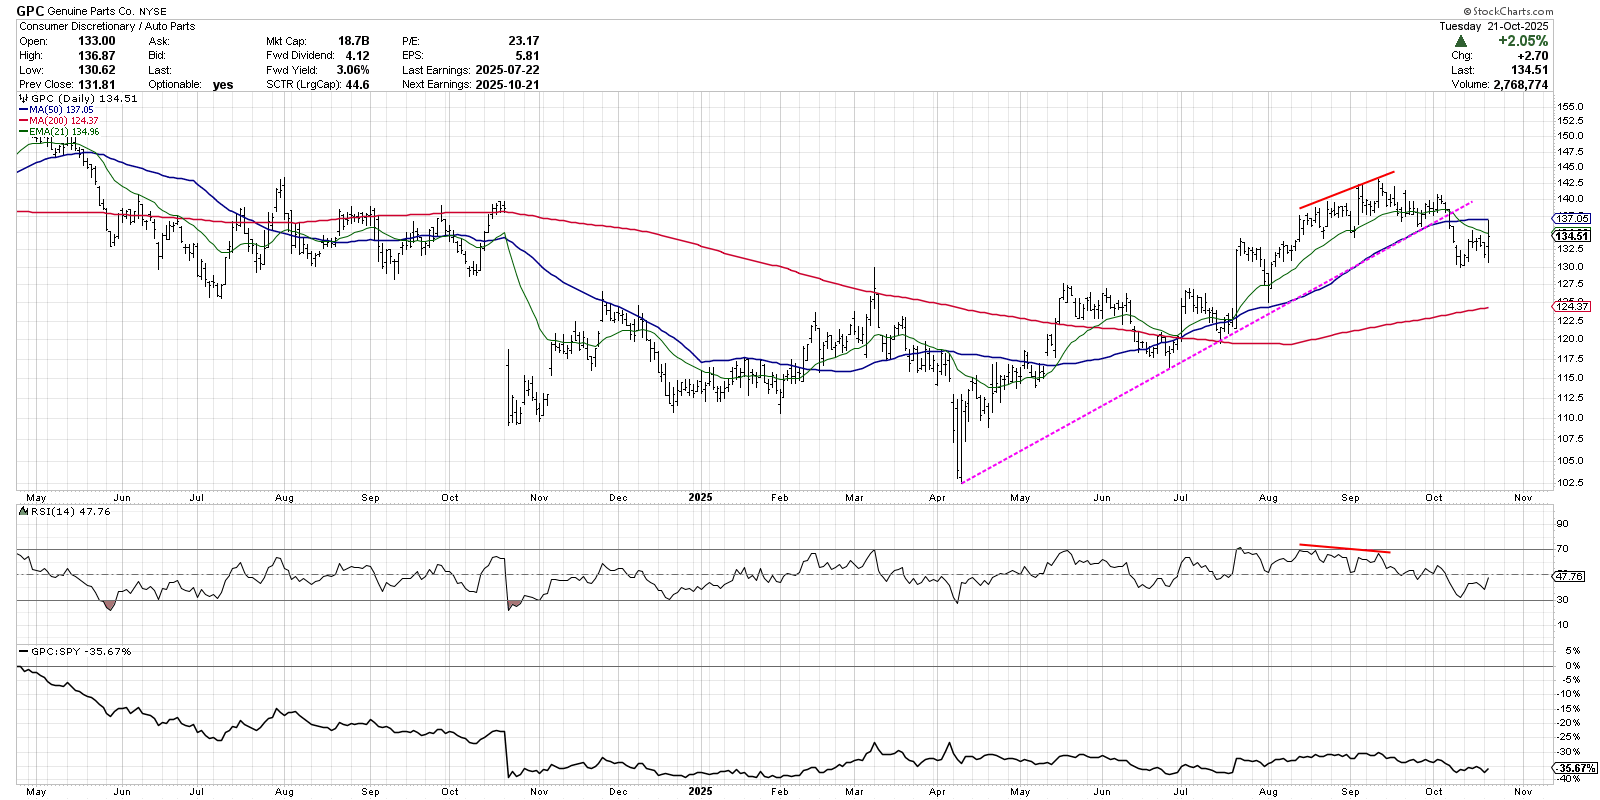Click the RSI(14) indicator mountain icon
Screen dimensions: 1600x800
click(x=24, y=511)
